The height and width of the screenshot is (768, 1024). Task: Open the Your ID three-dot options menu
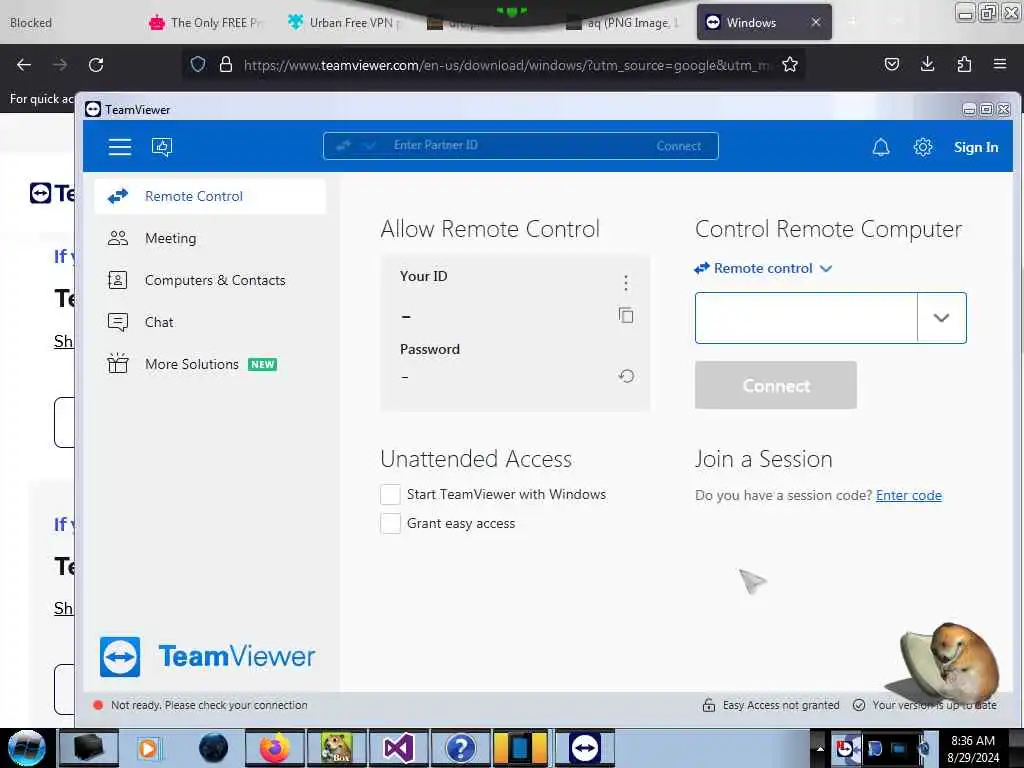[626, 283]
